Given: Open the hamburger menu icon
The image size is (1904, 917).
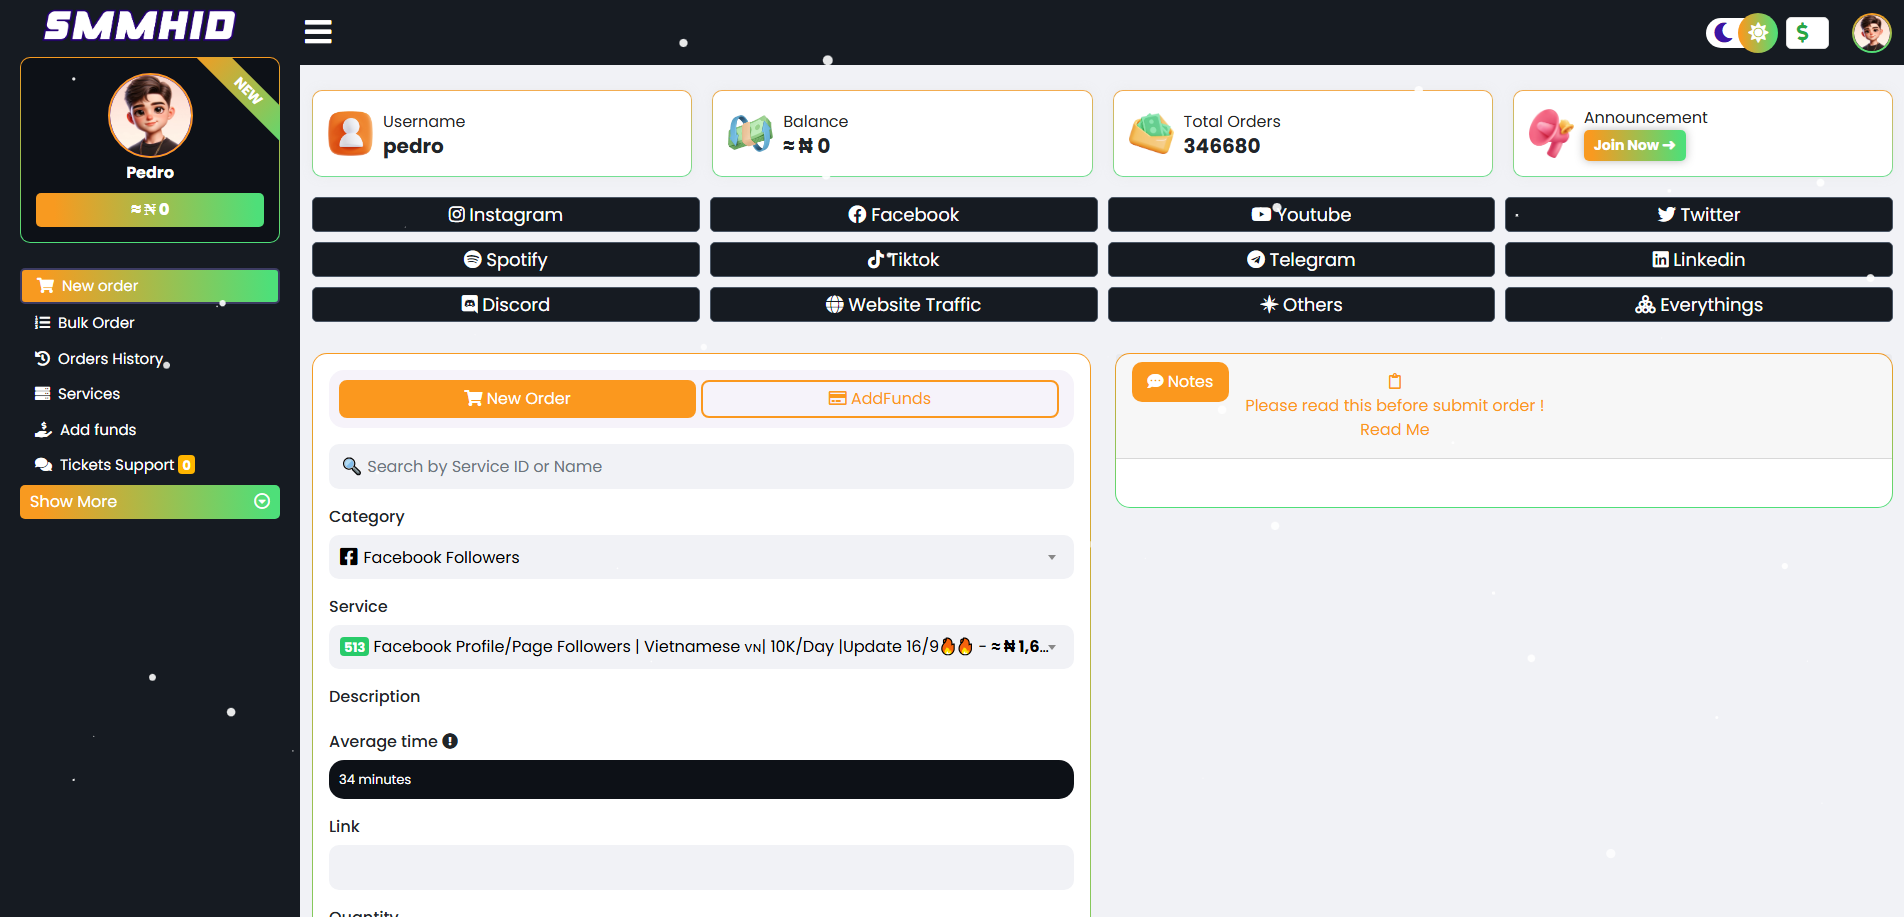Looking at the screenshot, I should click(318, 32).
